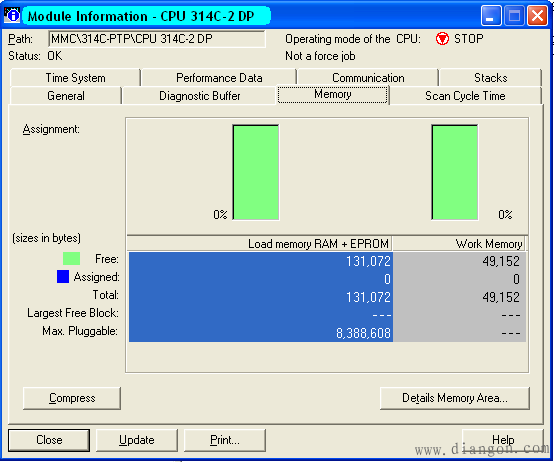Click the Module Information title bar icon

(x=12, y=15)
